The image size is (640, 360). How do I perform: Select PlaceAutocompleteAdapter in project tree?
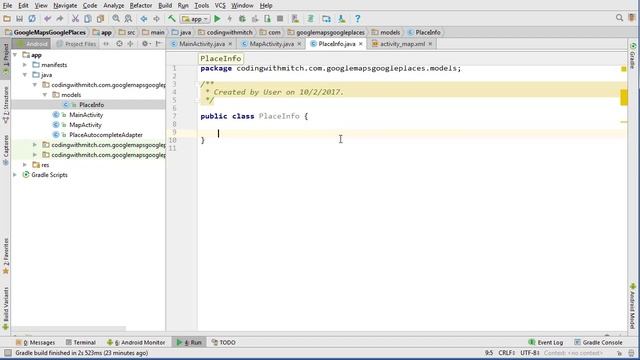pyautogui.click(x=106, y=135)
